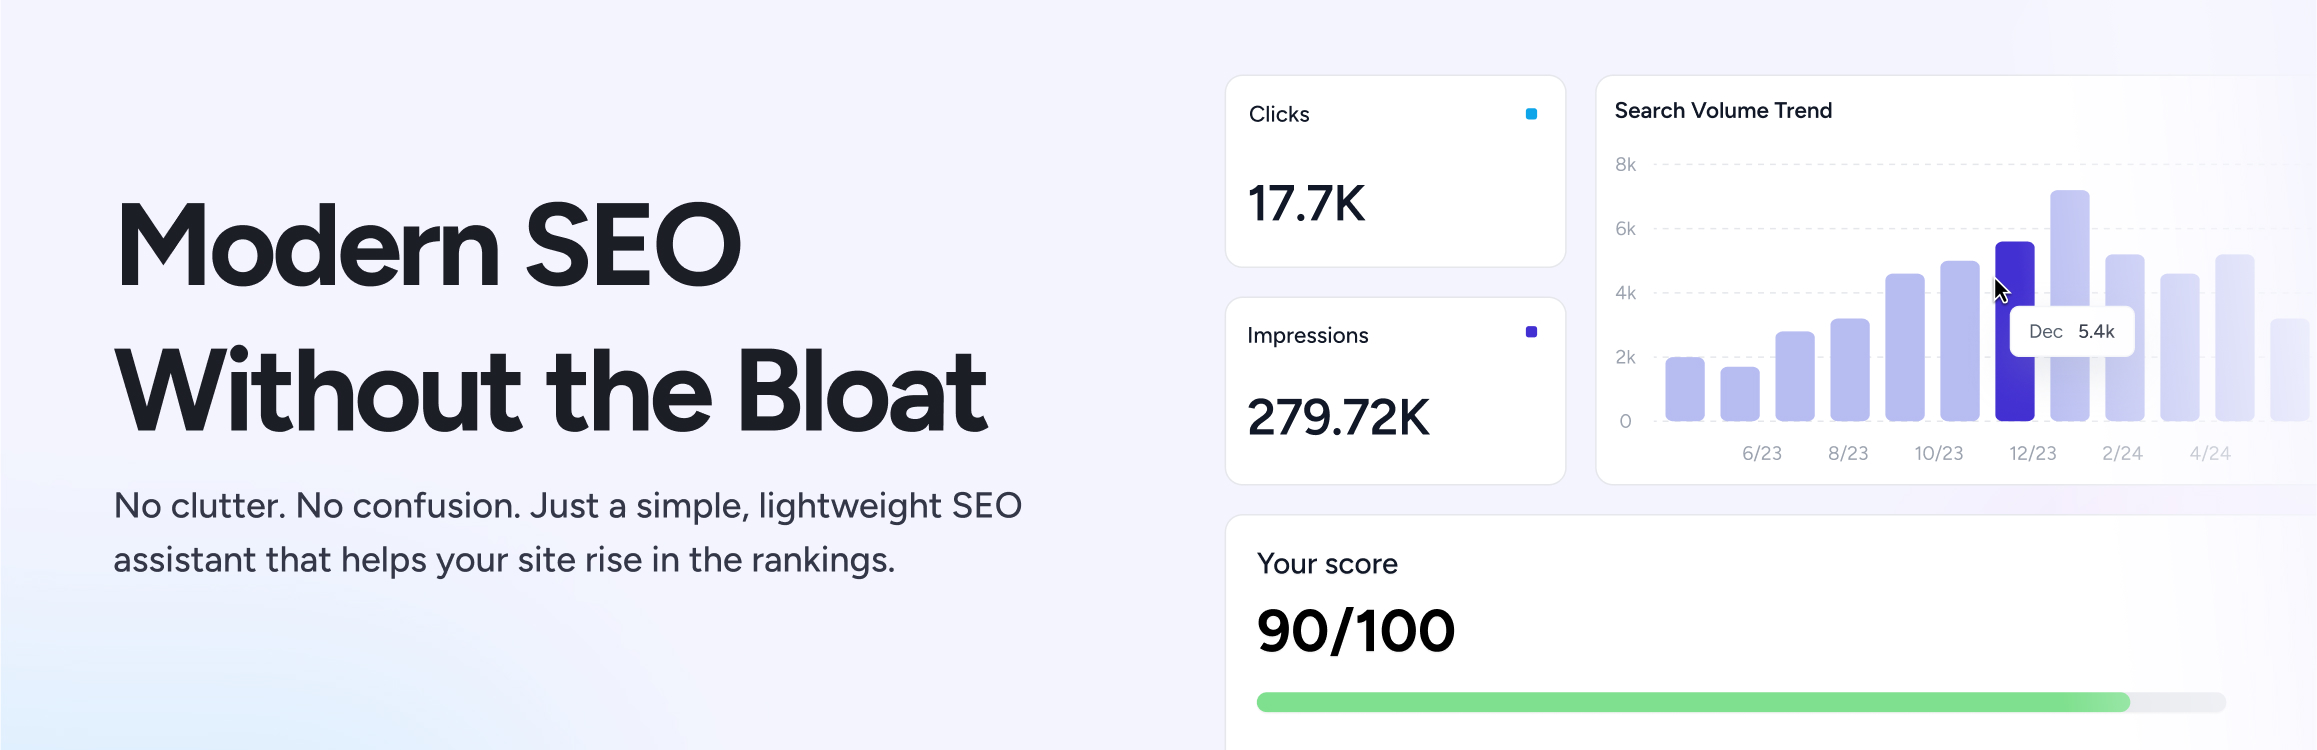2317x750 pixels.
Task: Click the Your score label
Action: point(1326,563)
